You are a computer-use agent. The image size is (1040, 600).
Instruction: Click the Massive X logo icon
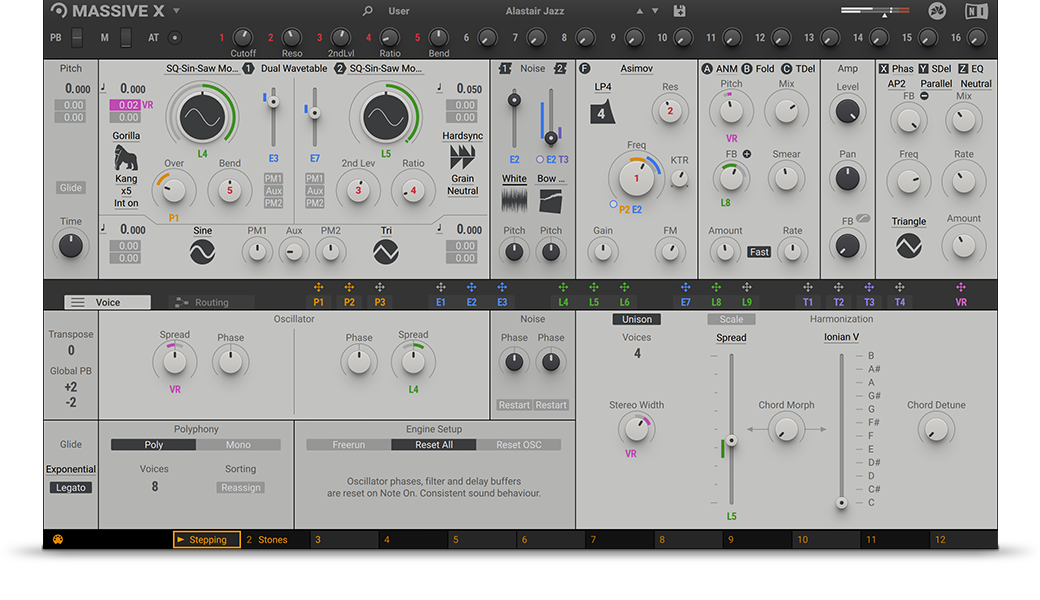(59, 10)
